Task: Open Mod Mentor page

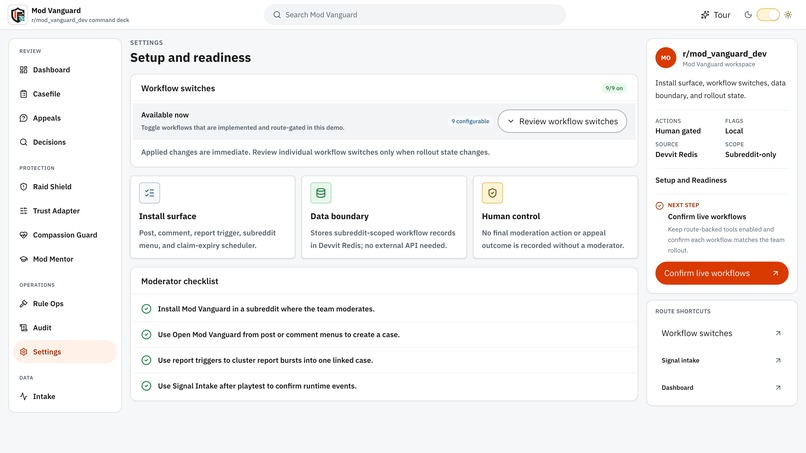Action: click(x=65, y=259)
